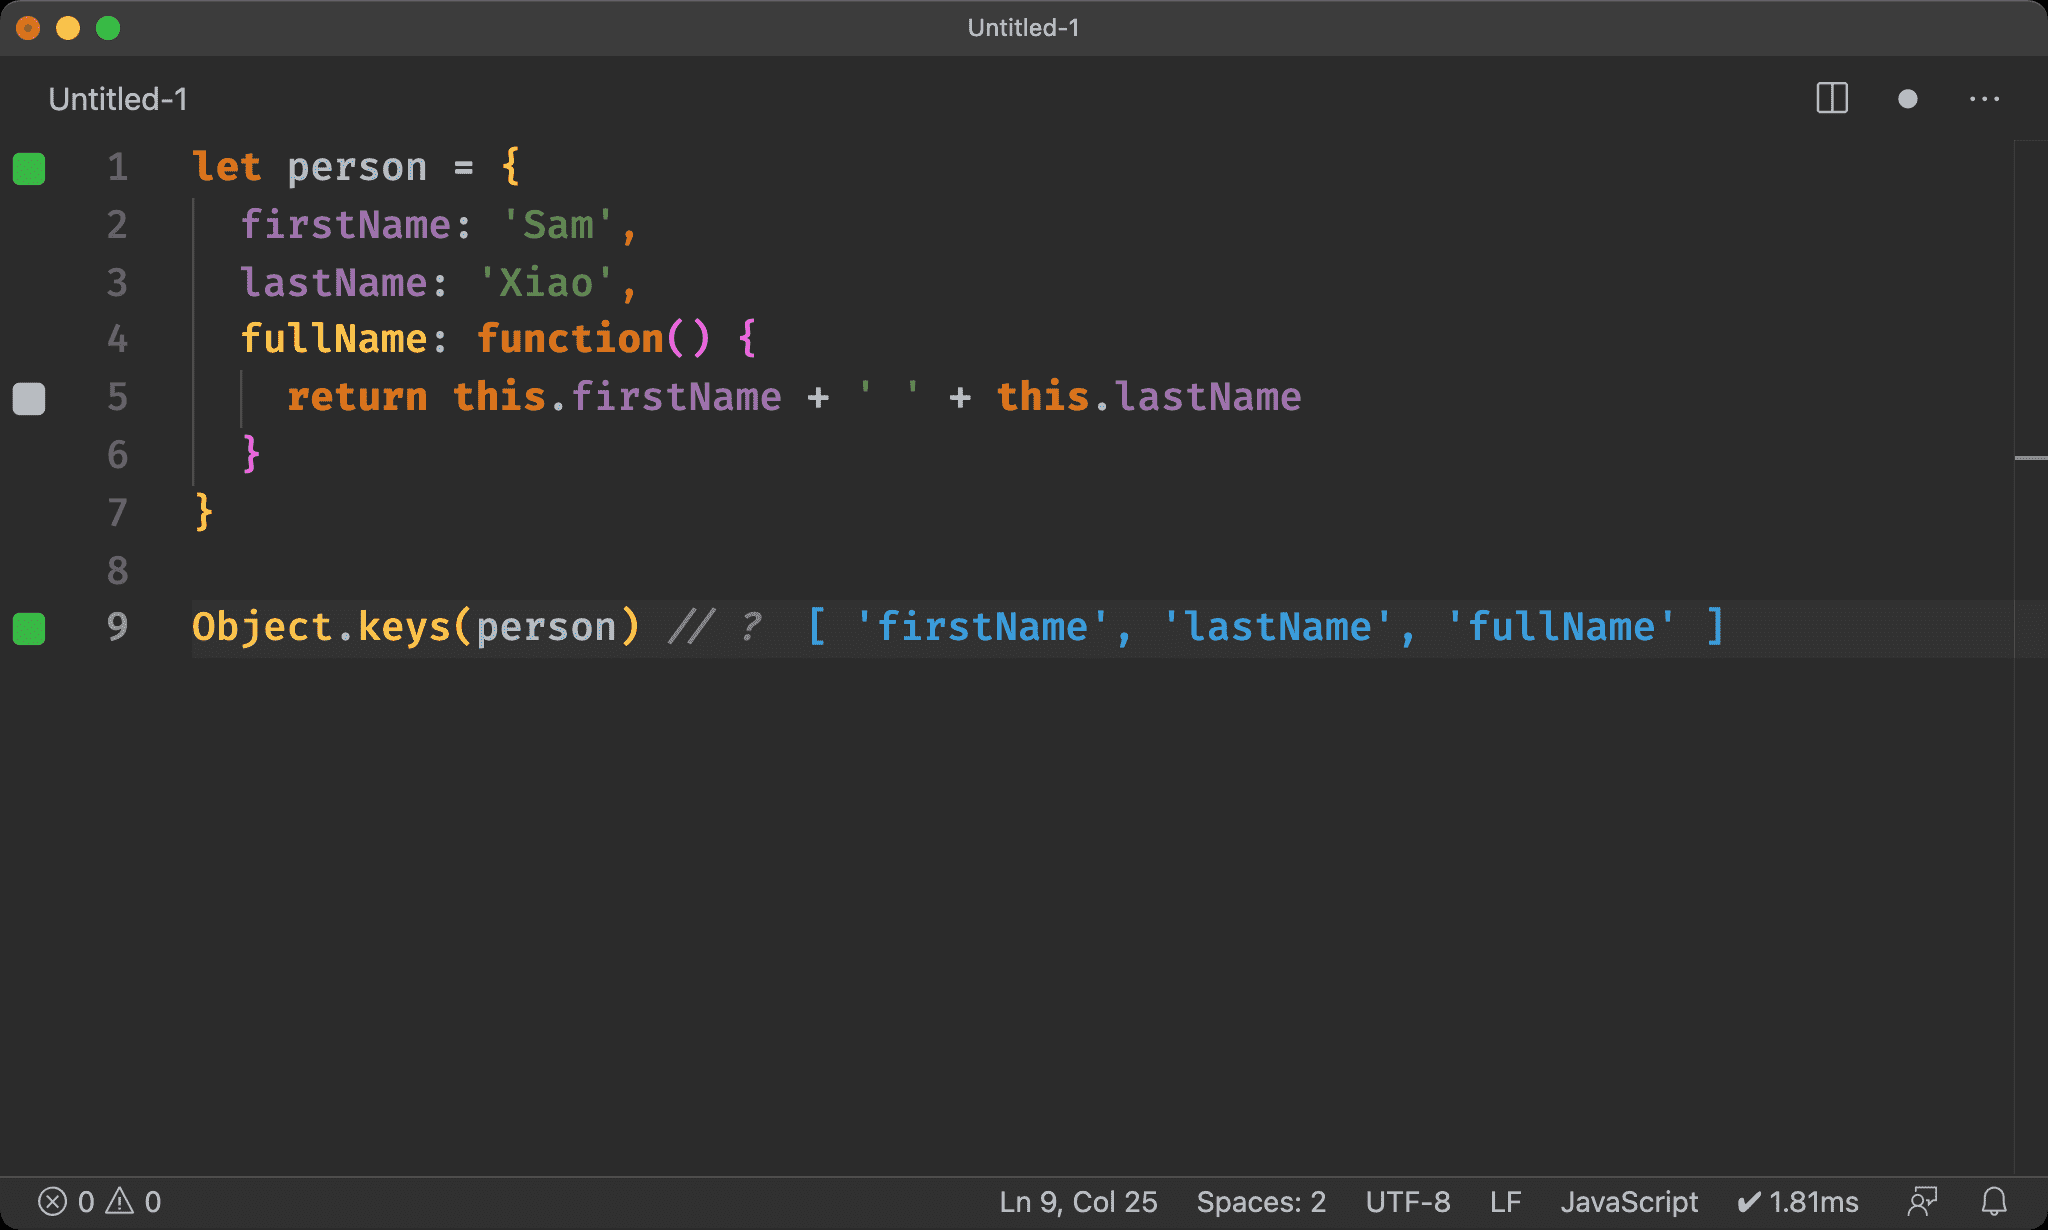2048x1230 pixels.
Task: Click line number 4 in the gutter
Action: click(118, 339)
